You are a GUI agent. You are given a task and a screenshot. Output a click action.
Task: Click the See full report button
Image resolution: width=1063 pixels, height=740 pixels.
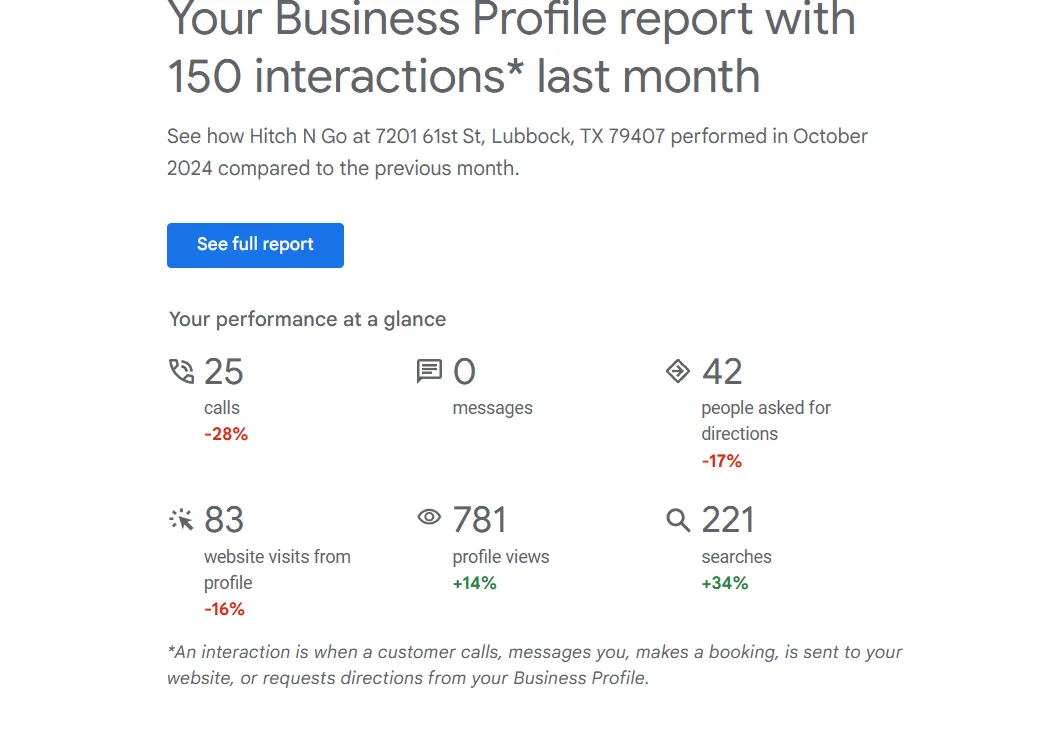(255, 245)
